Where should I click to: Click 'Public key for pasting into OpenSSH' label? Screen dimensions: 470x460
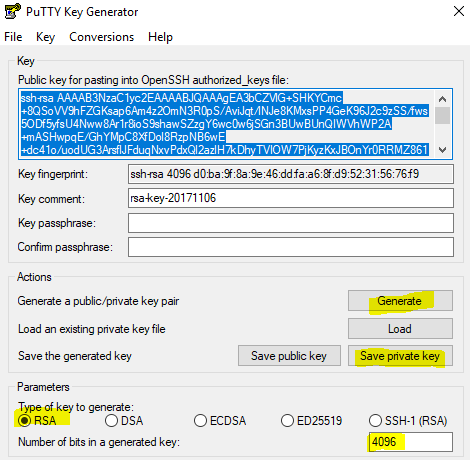[x=153, y=80]
